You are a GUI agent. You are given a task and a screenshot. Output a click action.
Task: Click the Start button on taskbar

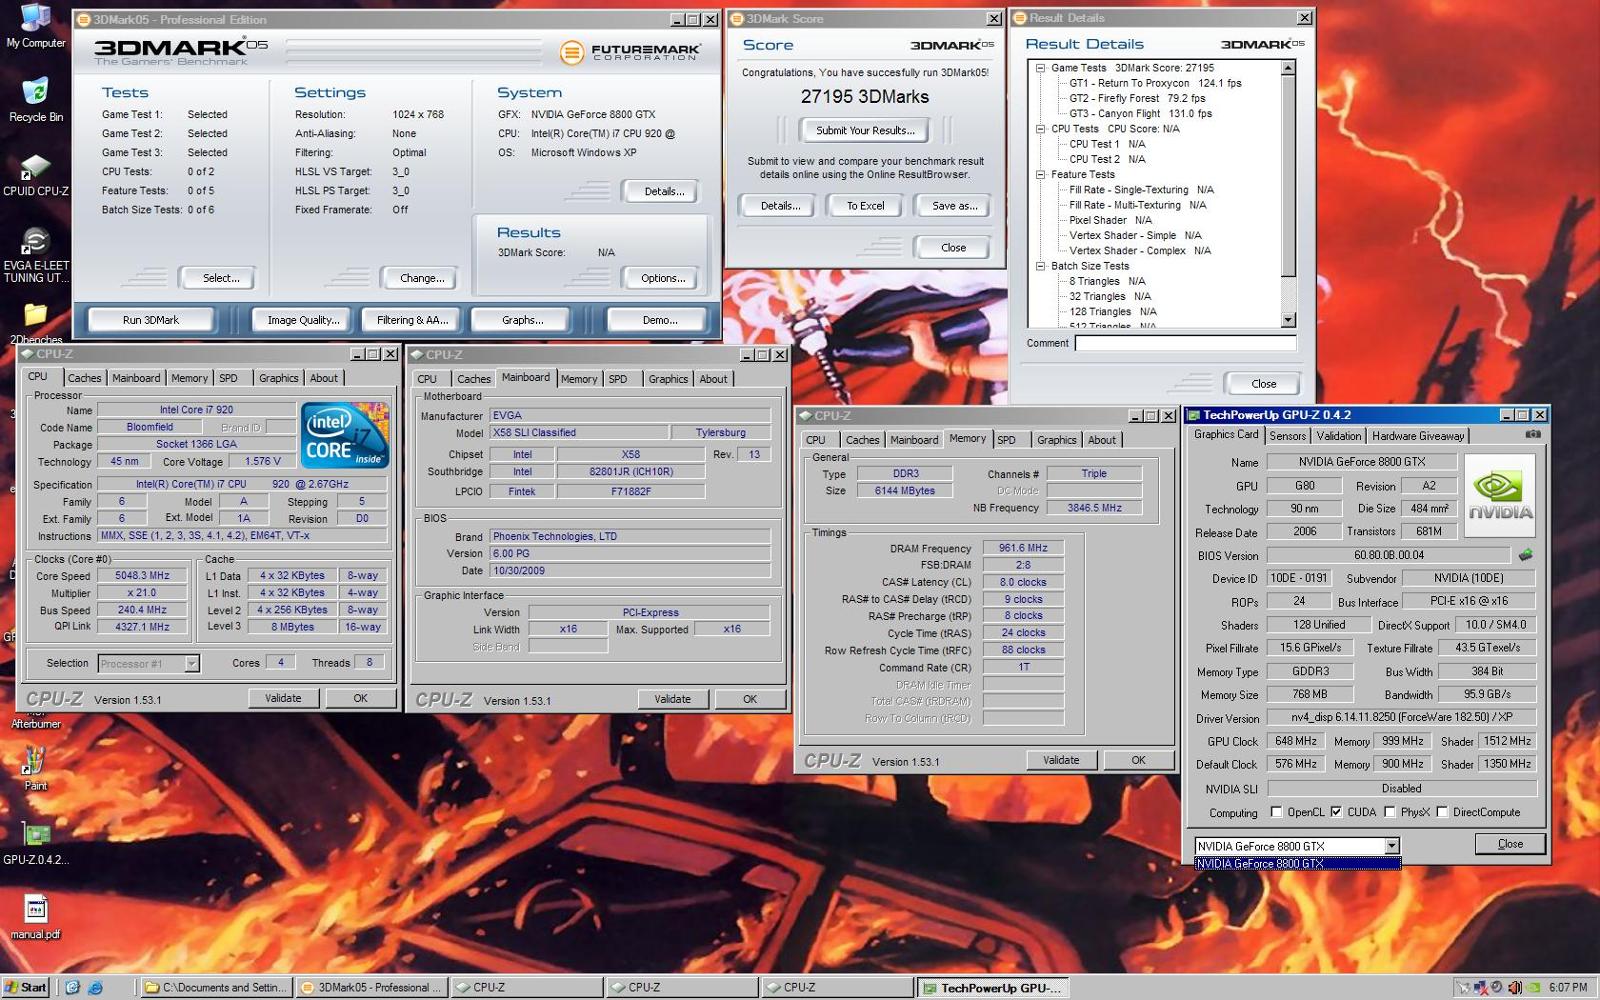[x=25, y=987]
